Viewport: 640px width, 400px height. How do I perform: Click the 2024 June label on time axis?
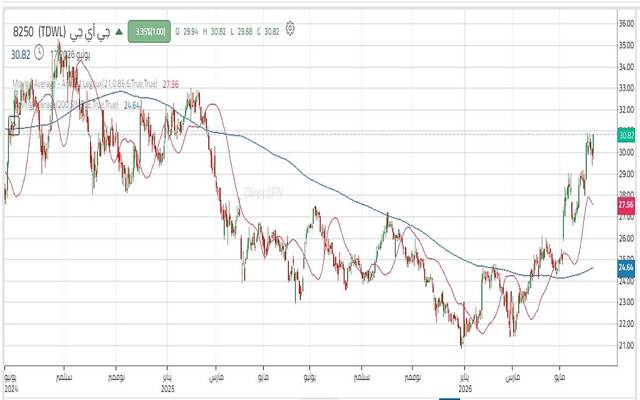[x=11, y=383]
